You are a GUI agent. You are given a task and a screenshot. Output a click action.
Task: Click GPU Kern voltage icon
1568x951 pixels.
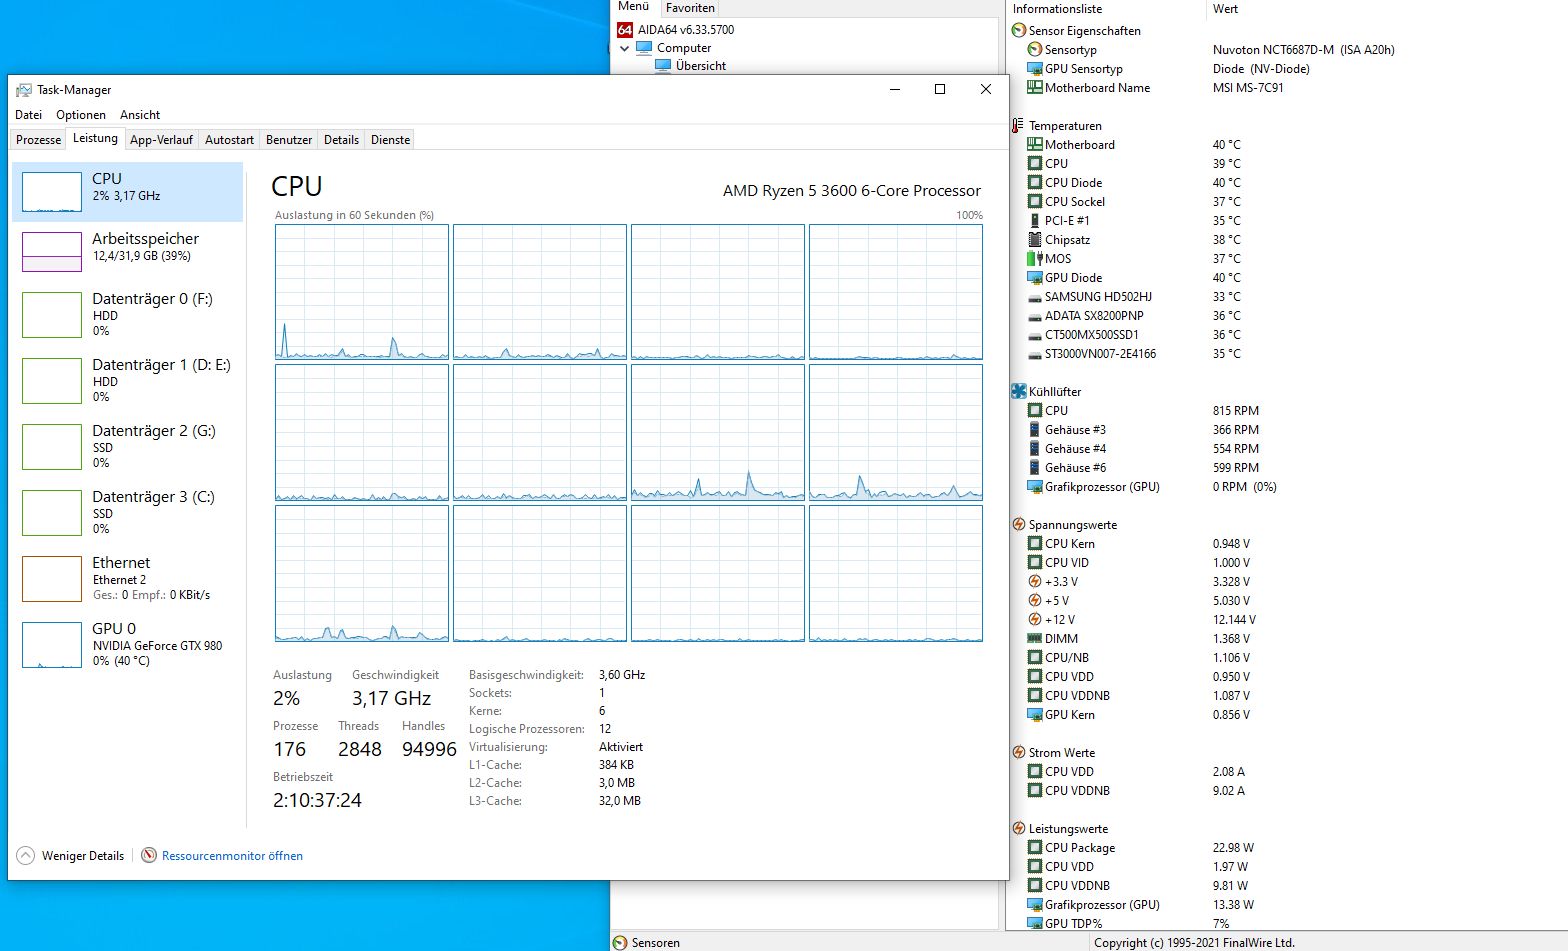coord(1035,715)
